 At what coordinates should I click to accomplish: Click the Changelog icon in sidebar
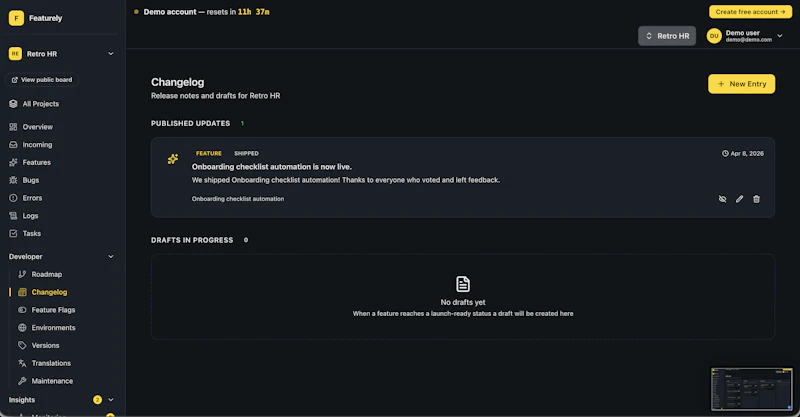[22, 292]
